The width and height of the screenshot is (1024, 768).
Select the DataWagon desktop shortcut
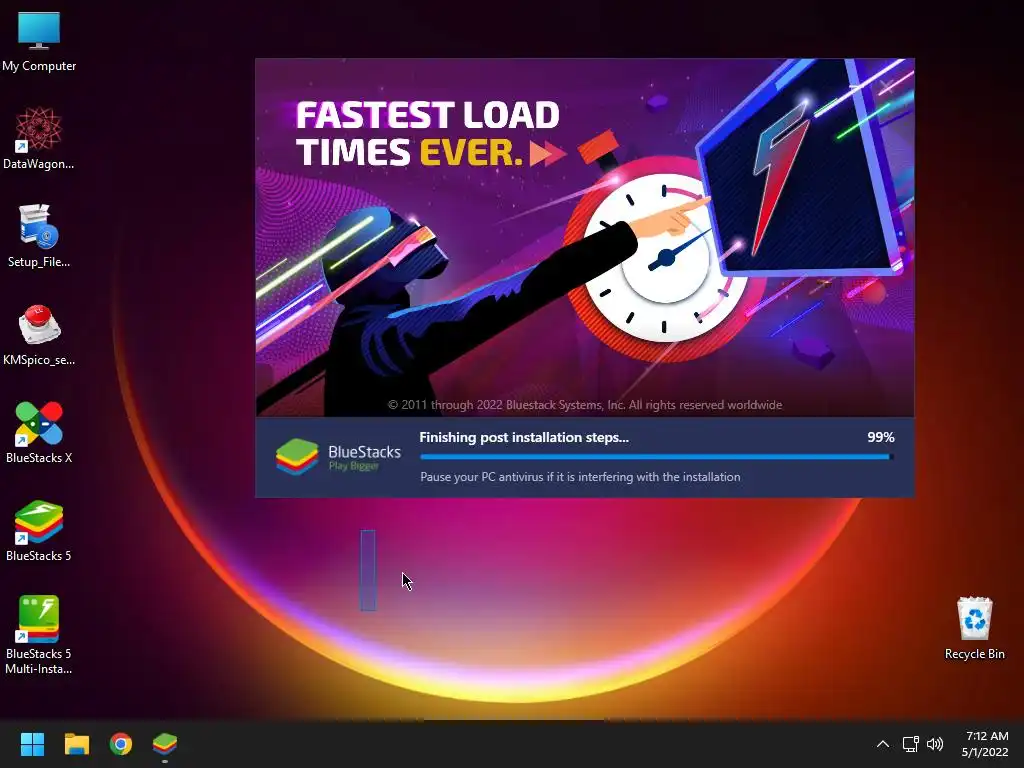tap(39, 138)
